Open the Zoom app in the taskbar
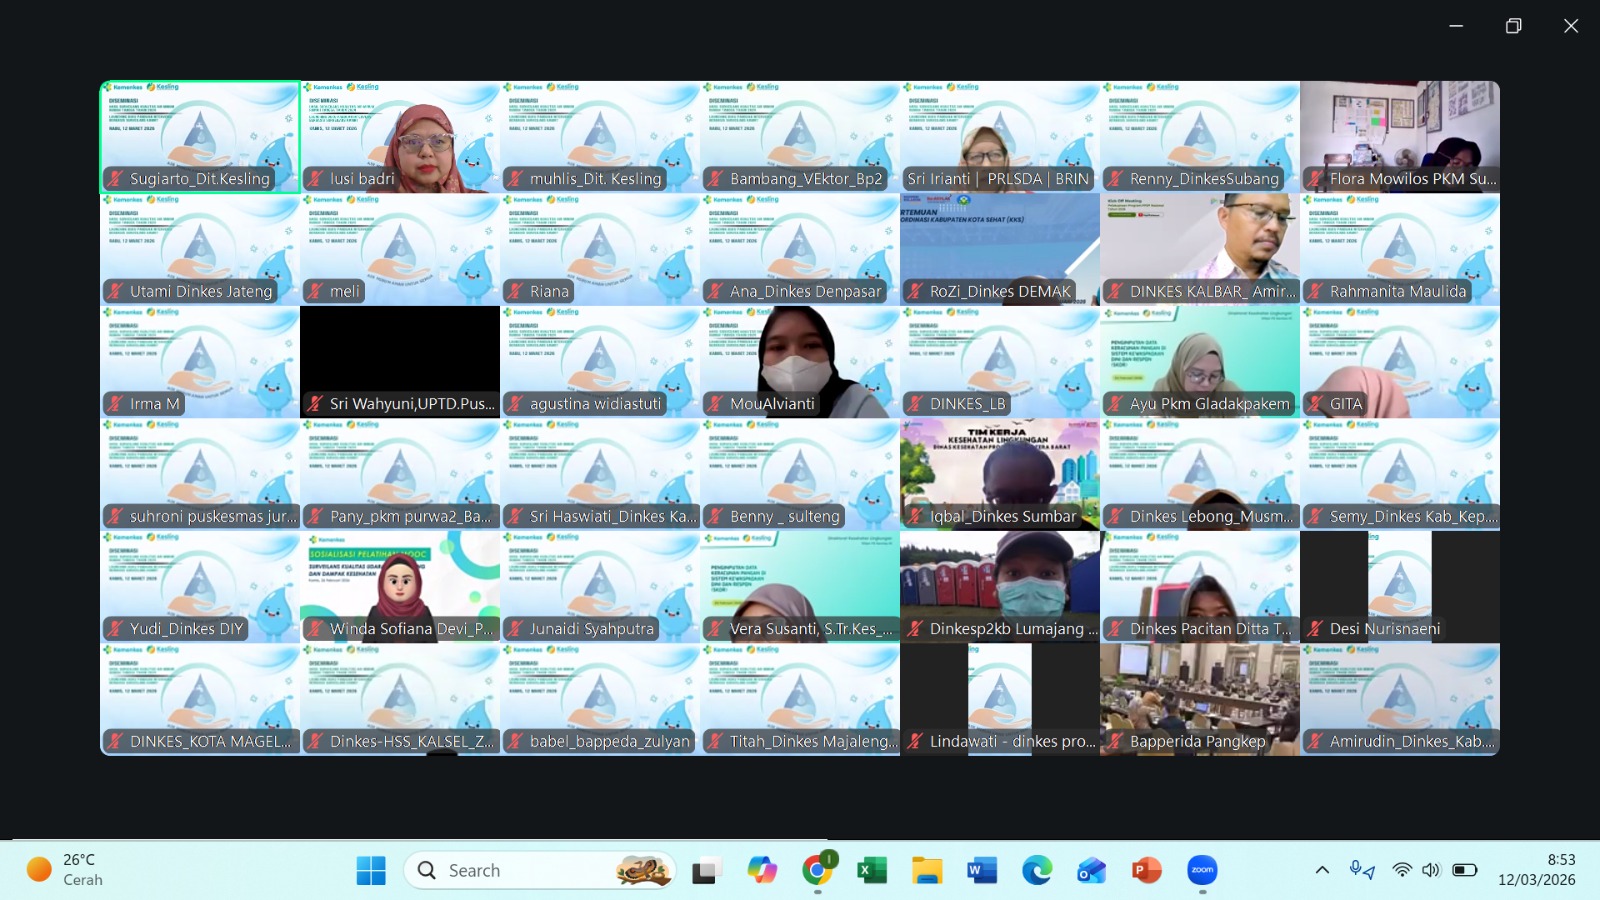 point(1202,870)
